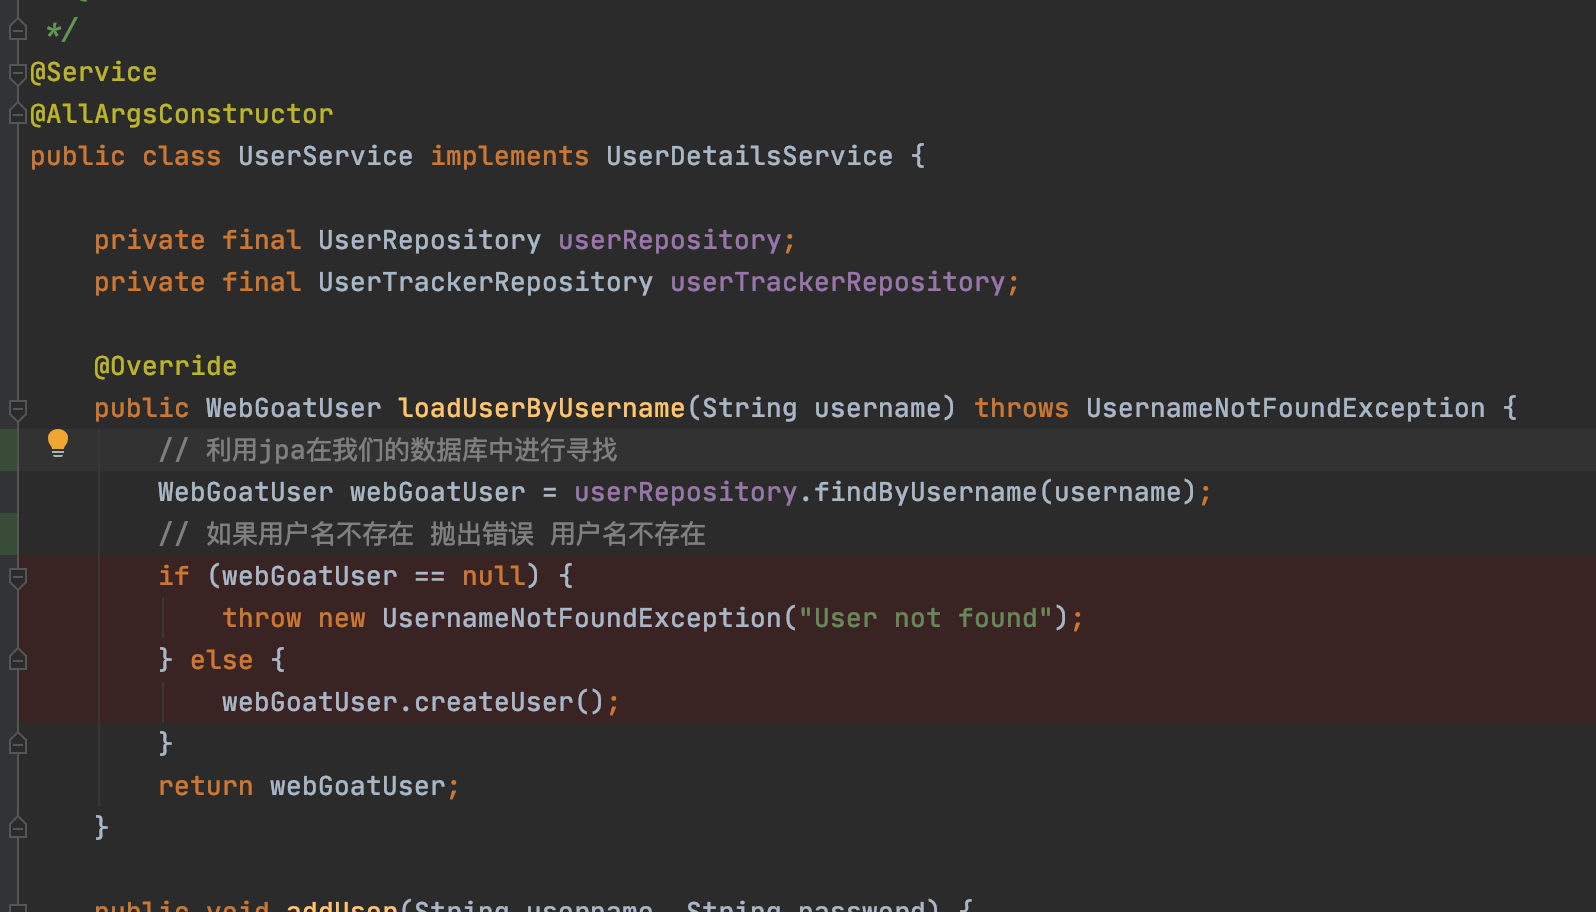The width and height of the screenshot is (1596, 912).
Task: Click fold end marker at method closing brace
Action: pyautogui.click(x=17, y=828)
